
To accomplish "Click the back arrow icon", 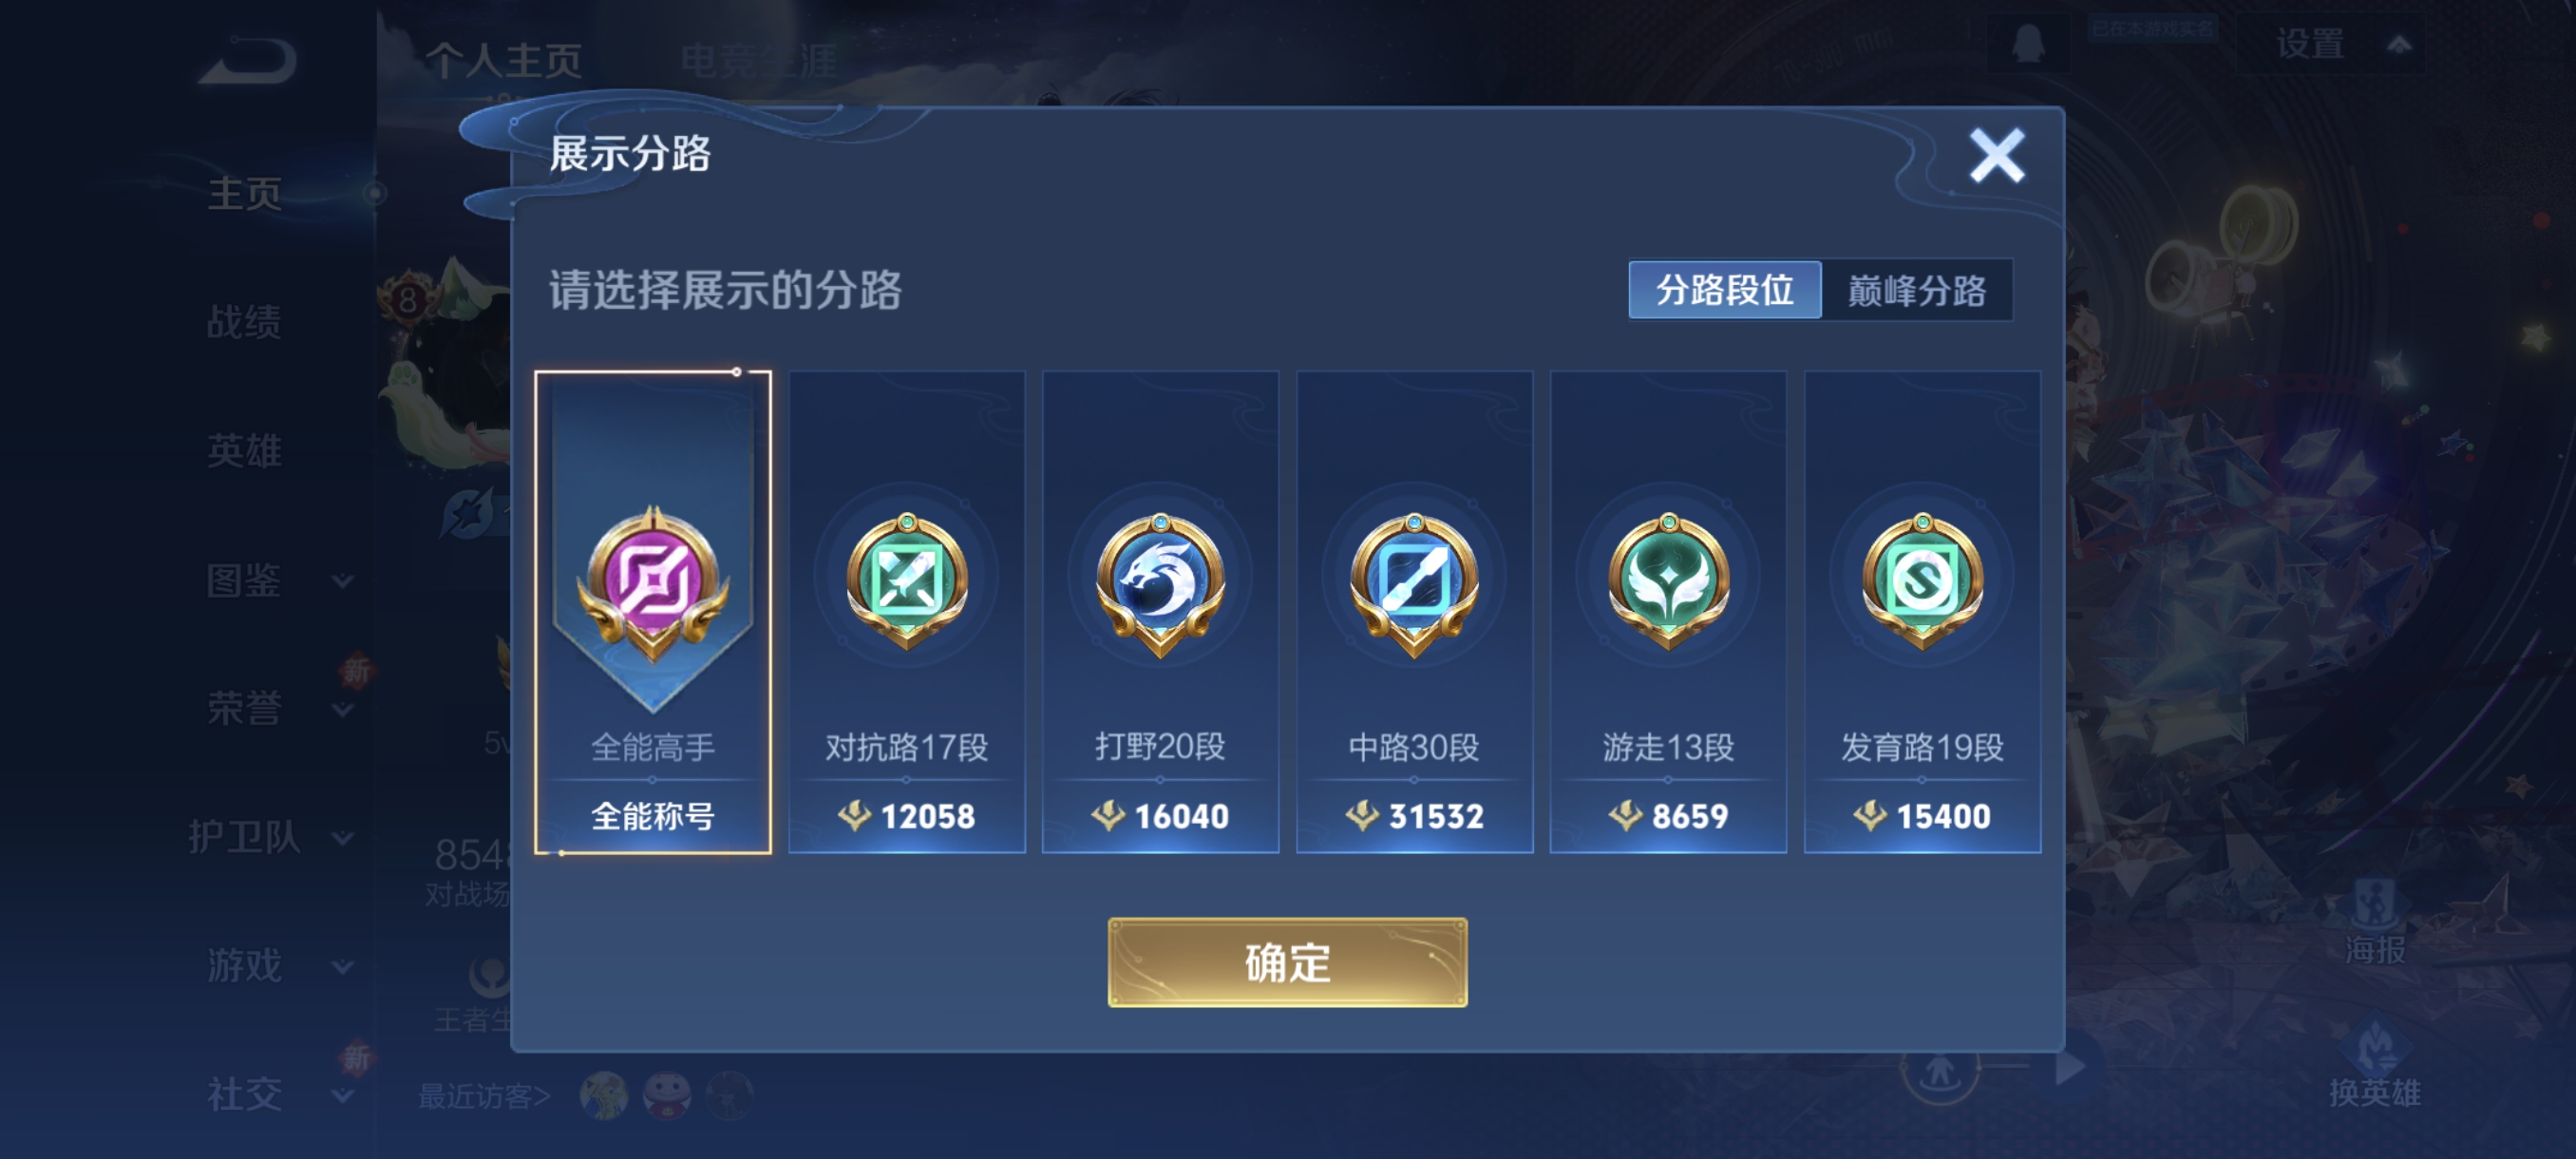I will [x=247, y=60].
